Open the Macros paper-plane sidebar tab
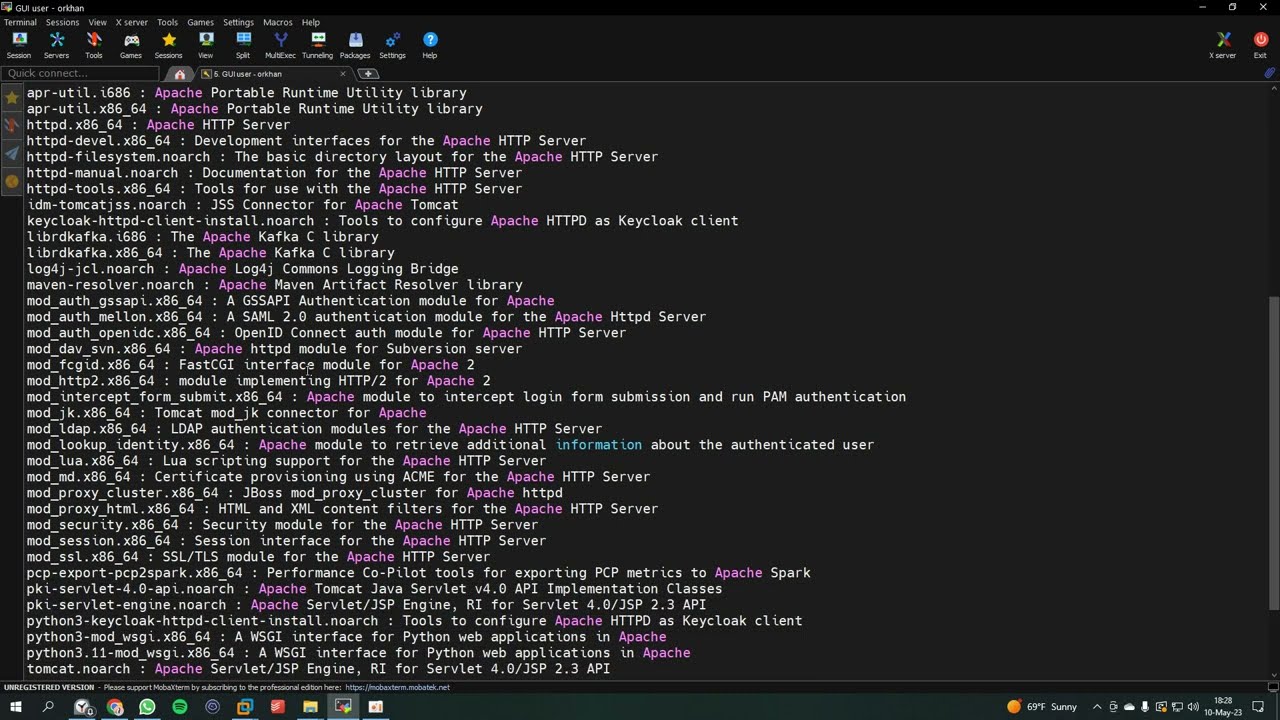Screen dimensions: 1280x720 click(12, 153)
